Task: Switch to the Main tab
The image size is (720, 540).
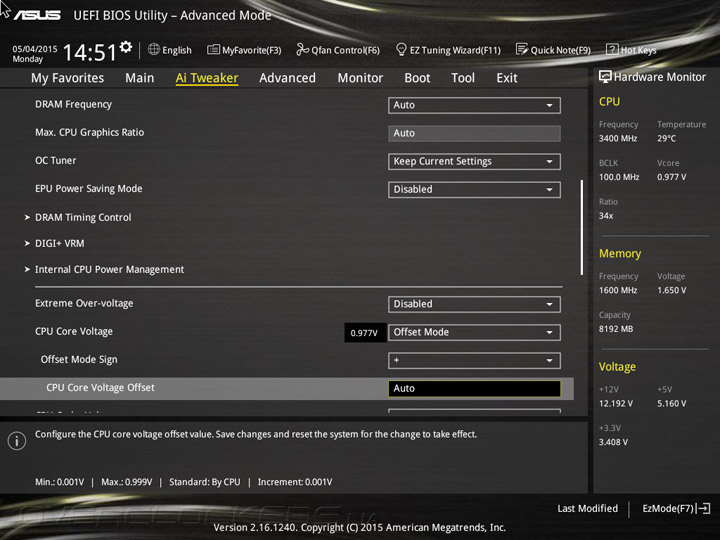Action: (140, 78)
